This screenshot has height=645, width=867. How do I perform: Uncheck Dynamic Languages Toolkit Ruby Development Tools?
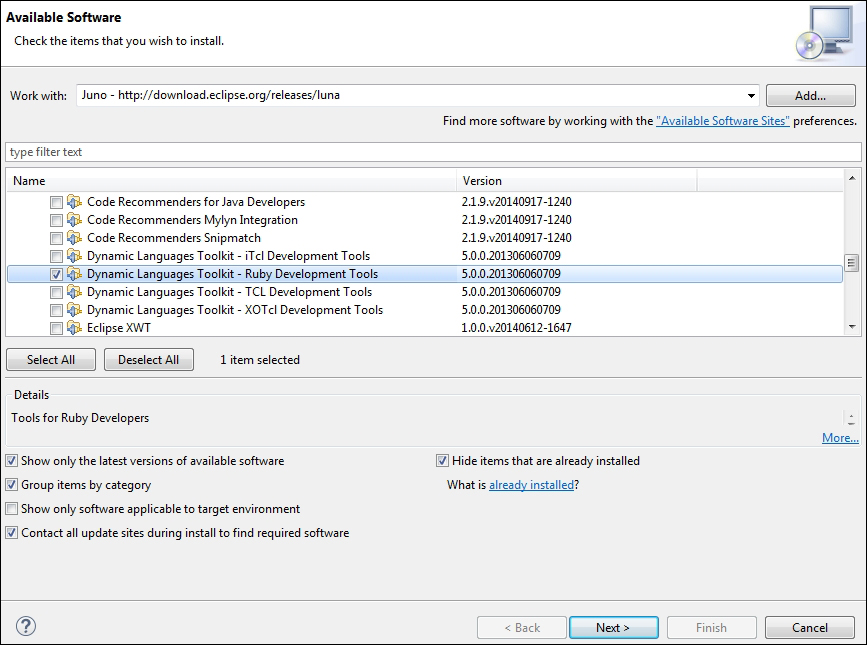[56, 274]
